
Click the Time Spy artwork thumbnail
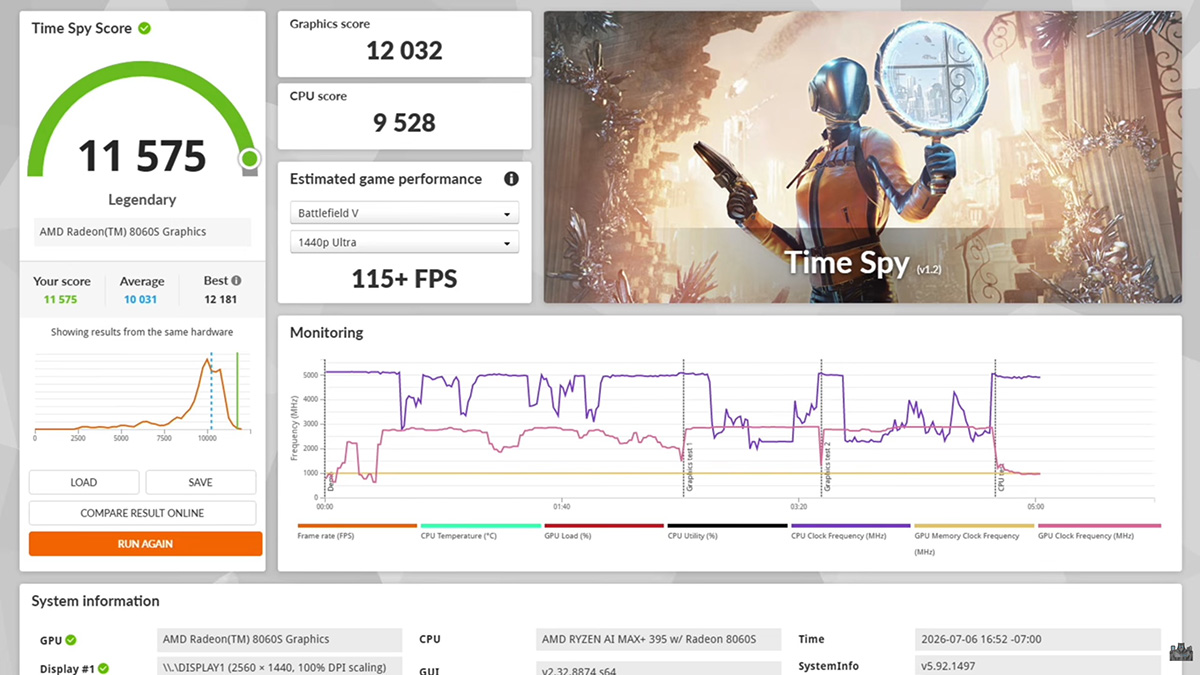point(863,157)
